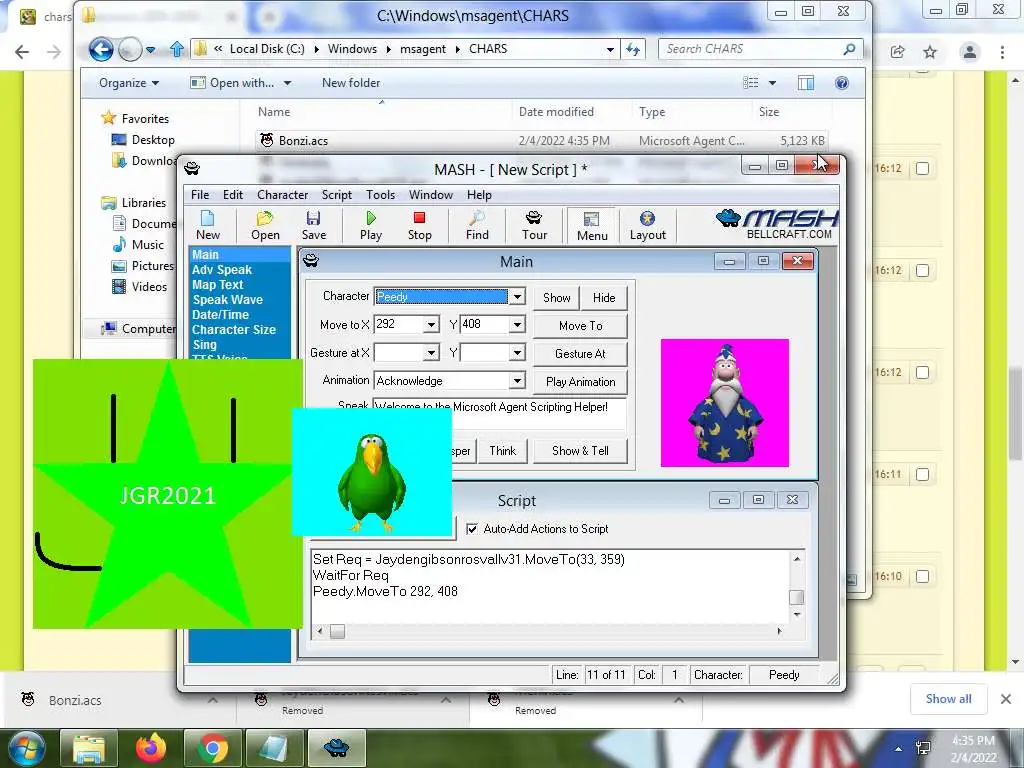Click the Move To button
The width and height of the screenshot is (1024, 768).
581,326
